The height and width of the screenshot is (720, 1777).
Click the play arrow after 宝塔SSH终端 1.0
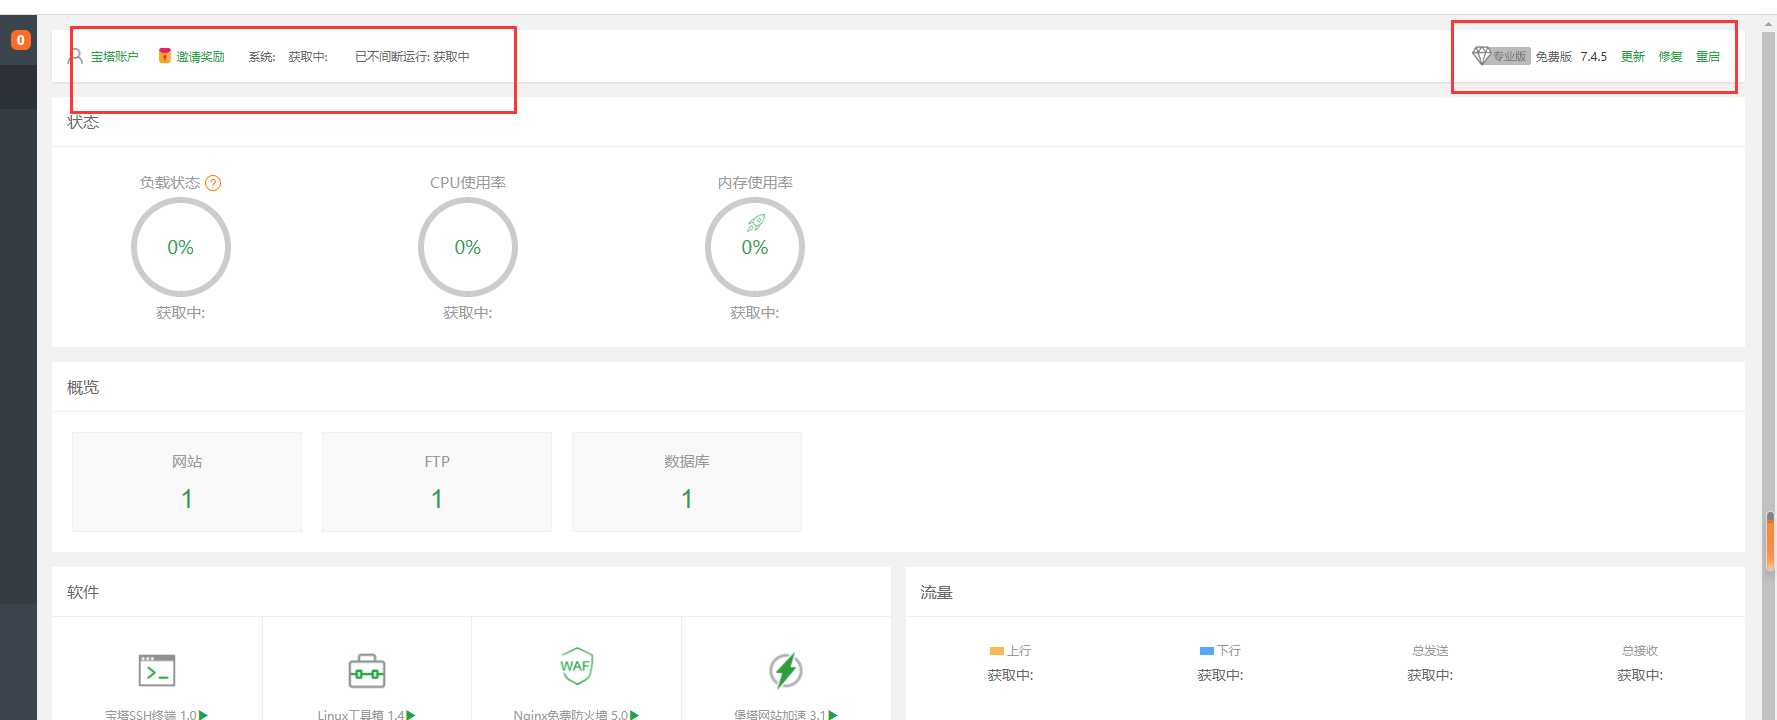coord(203,715)
